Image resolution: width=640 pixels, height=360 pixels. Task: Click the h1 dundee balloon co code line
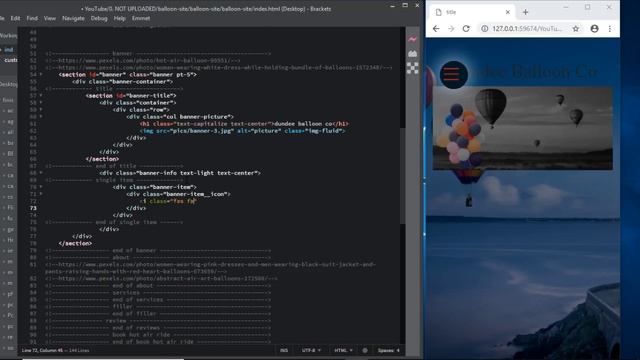click(x=244, y=124)
